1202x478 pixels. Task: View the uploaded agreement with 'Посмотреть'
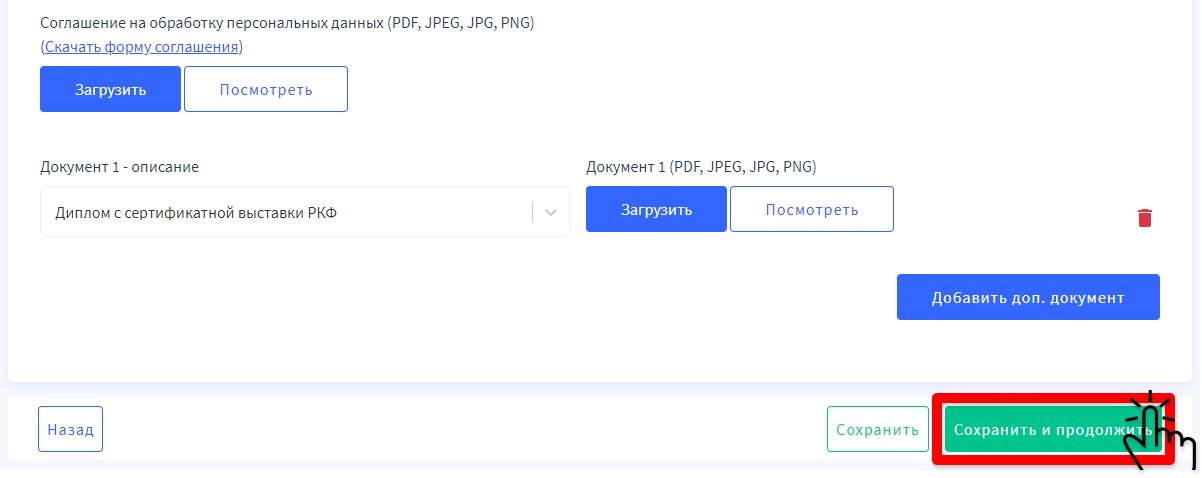[x=266, y=89]
